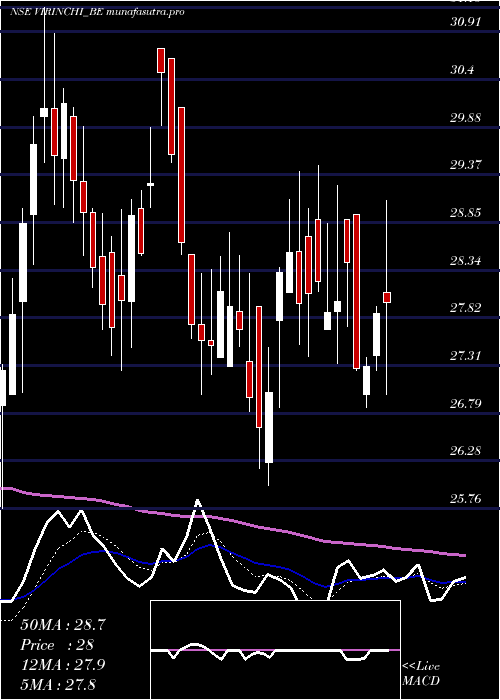
Task: Click the 12MA : 27.9 readout
Action: point(63,664)
